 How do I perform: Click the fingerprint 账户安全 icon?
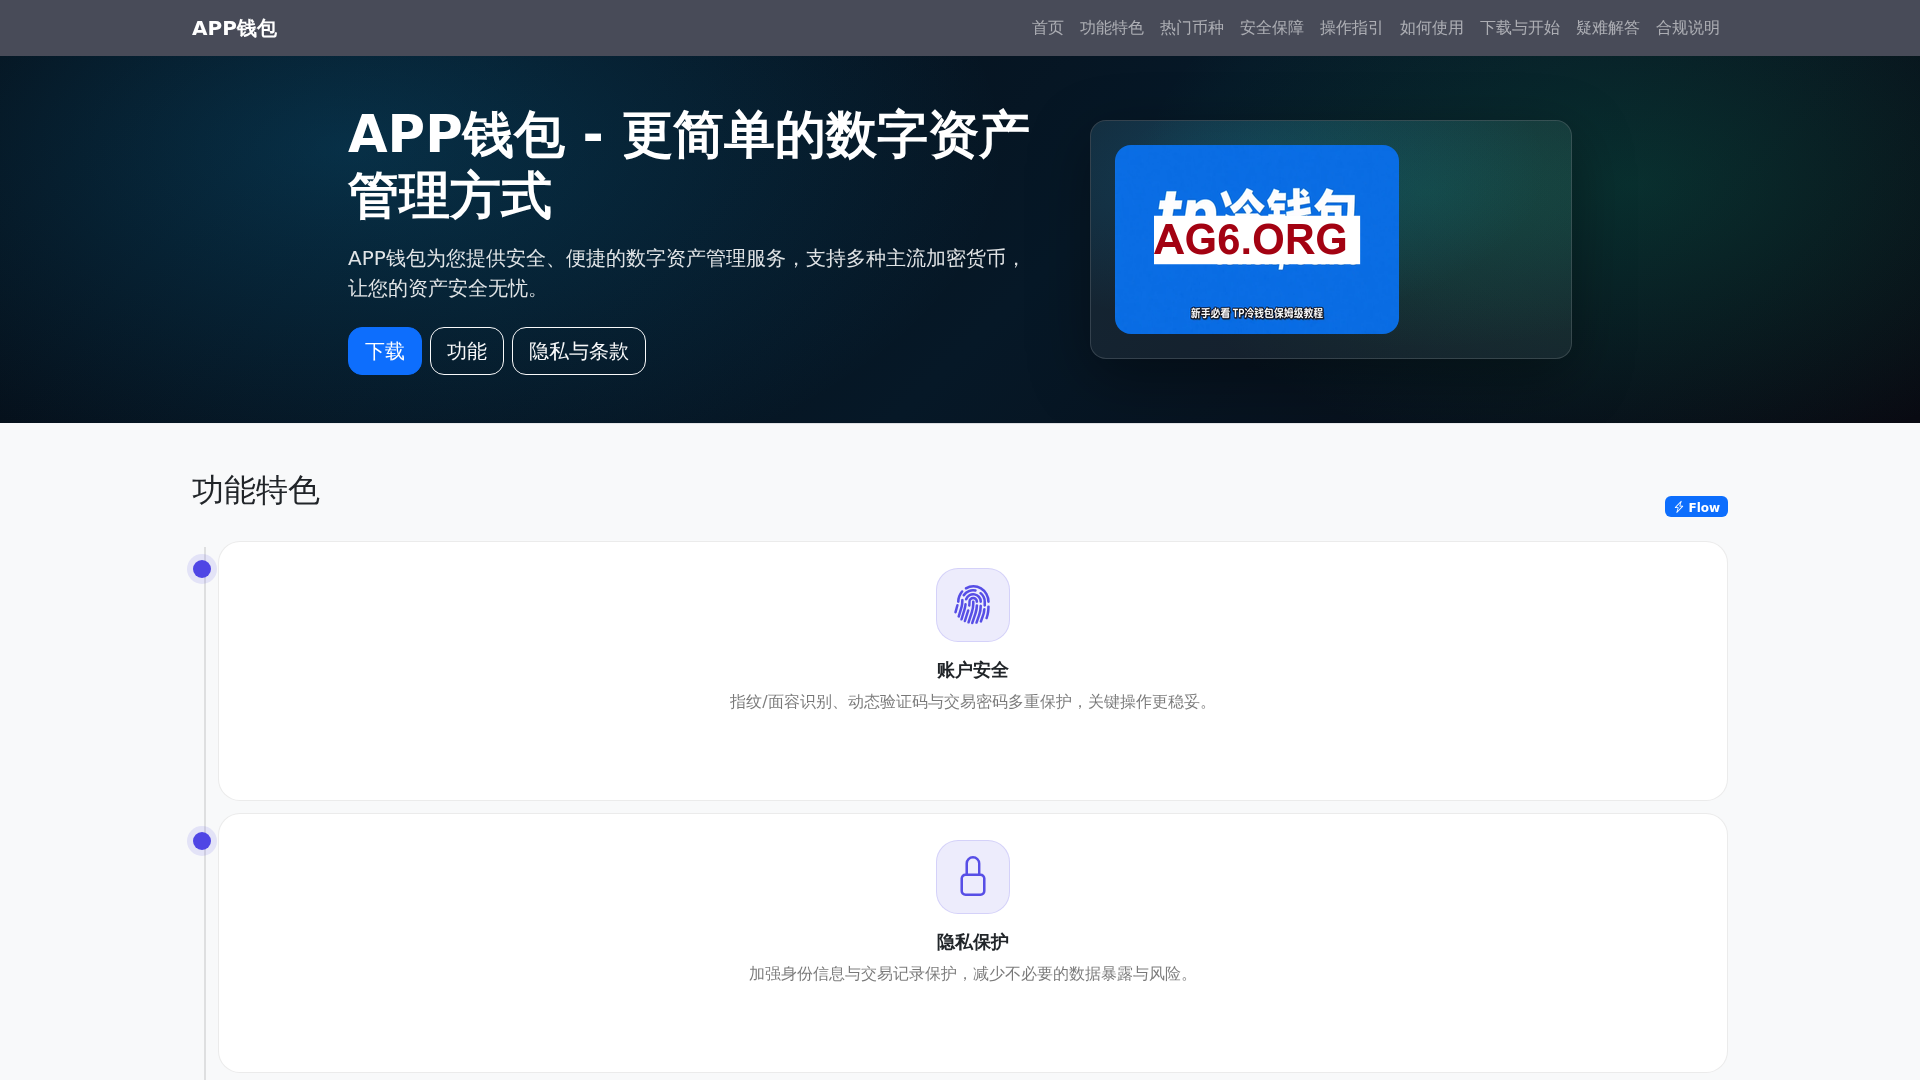coord(973,605)
